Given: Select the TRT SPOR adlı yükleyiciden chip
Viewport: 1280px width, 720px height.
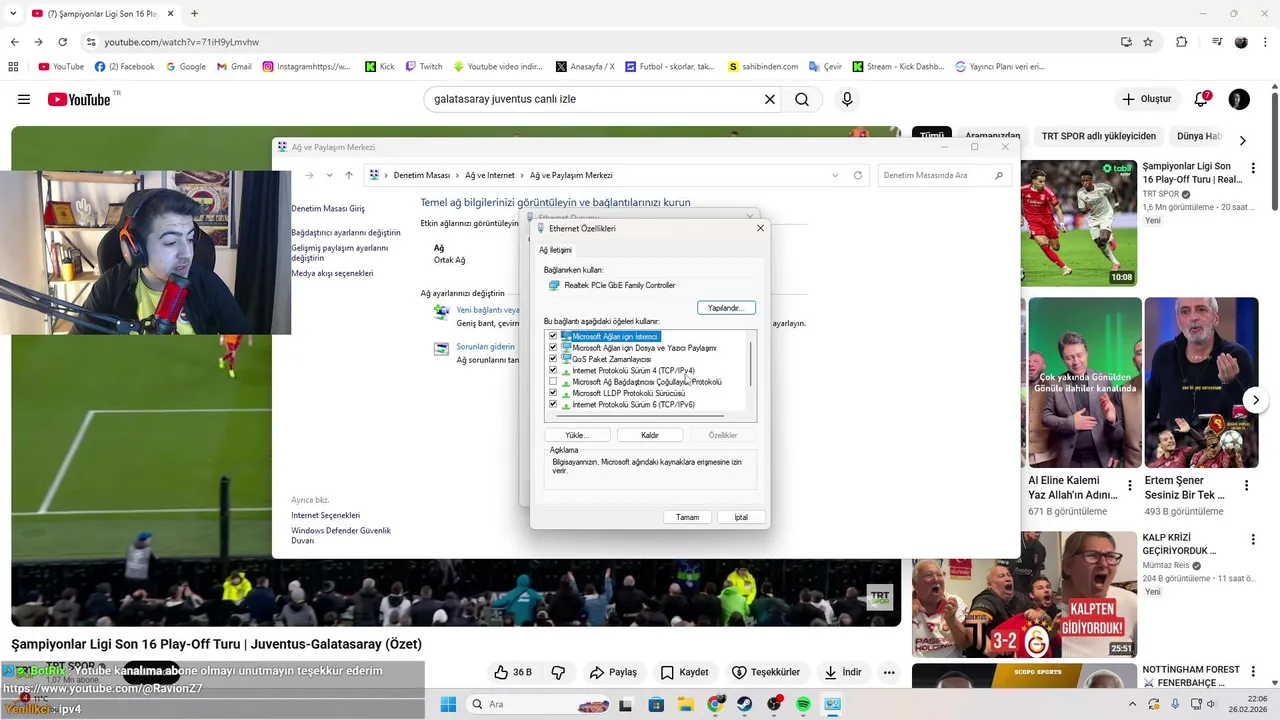Looking at the screenshot, I should [x=1098, y=136].
